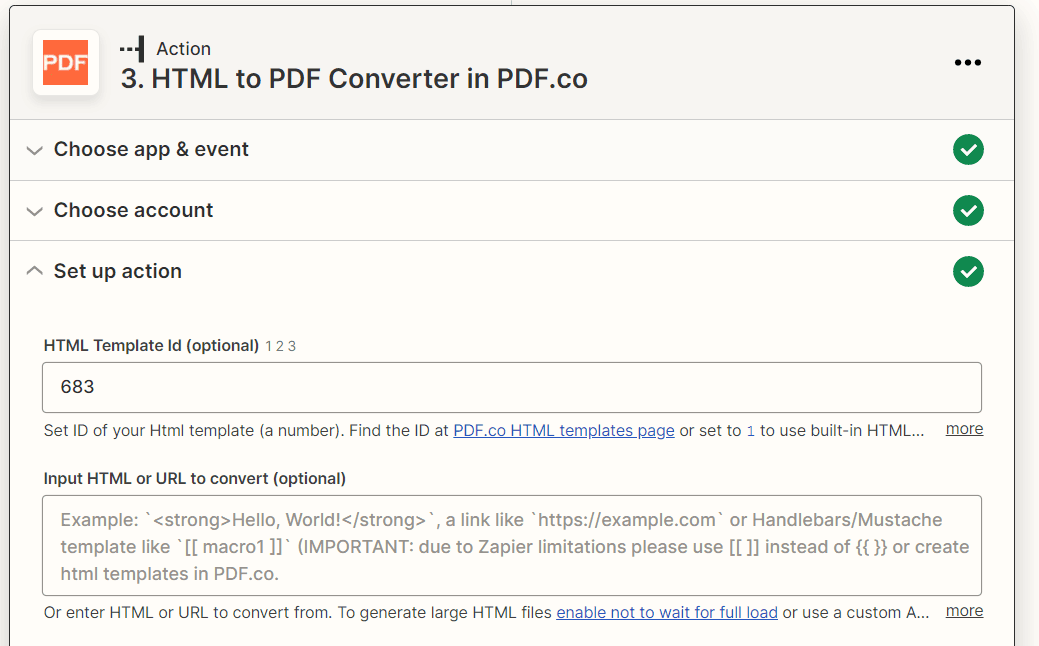Click inside the HTML Template Id field showing 683

point(511,387)
